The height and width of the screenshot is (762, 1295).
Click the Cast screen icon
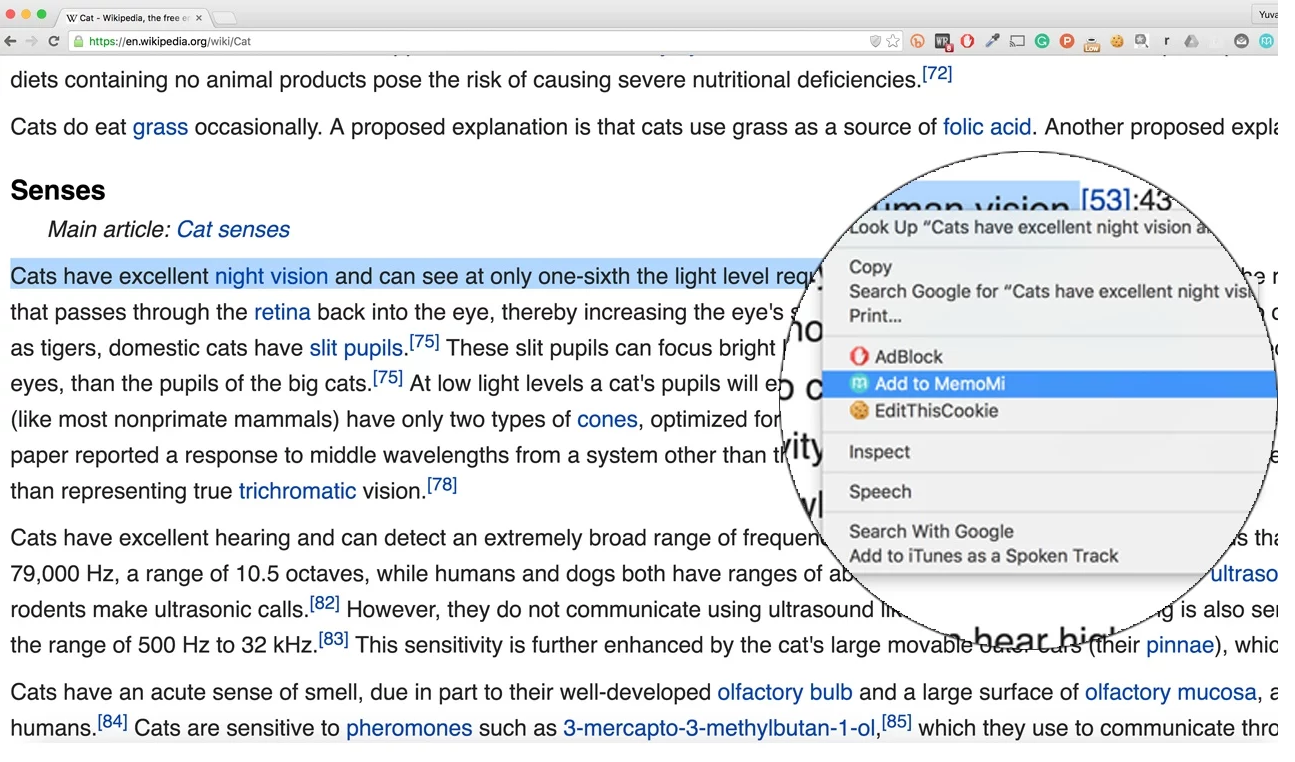coord(1017,41)
